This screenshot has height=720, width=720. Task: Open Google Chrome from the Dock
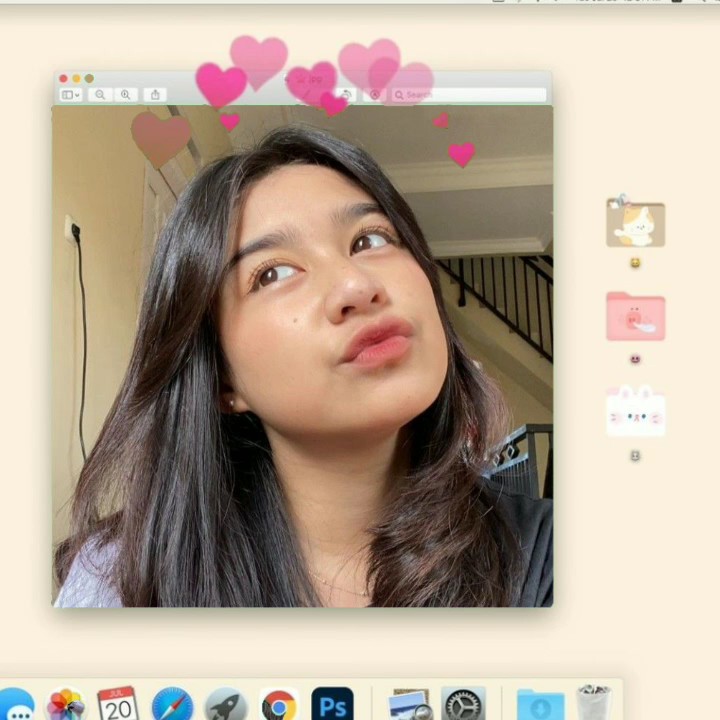click(x=279, y=705)
